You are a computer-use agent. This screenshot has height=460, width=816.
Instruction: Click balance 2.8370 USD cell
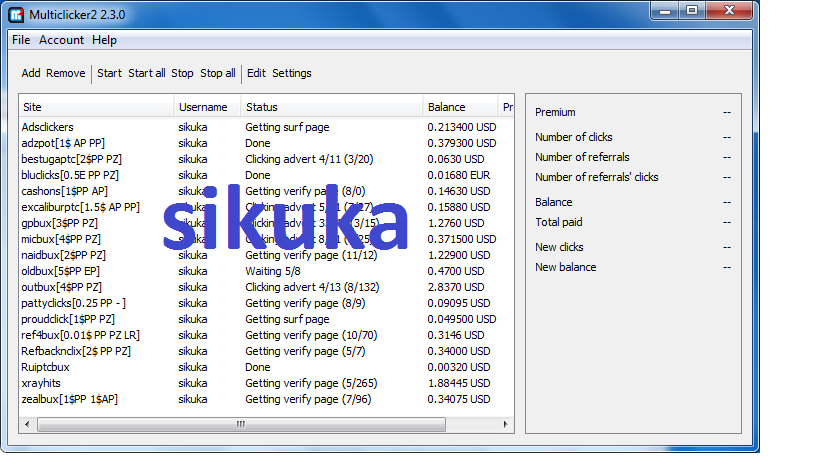pos(456,287)
